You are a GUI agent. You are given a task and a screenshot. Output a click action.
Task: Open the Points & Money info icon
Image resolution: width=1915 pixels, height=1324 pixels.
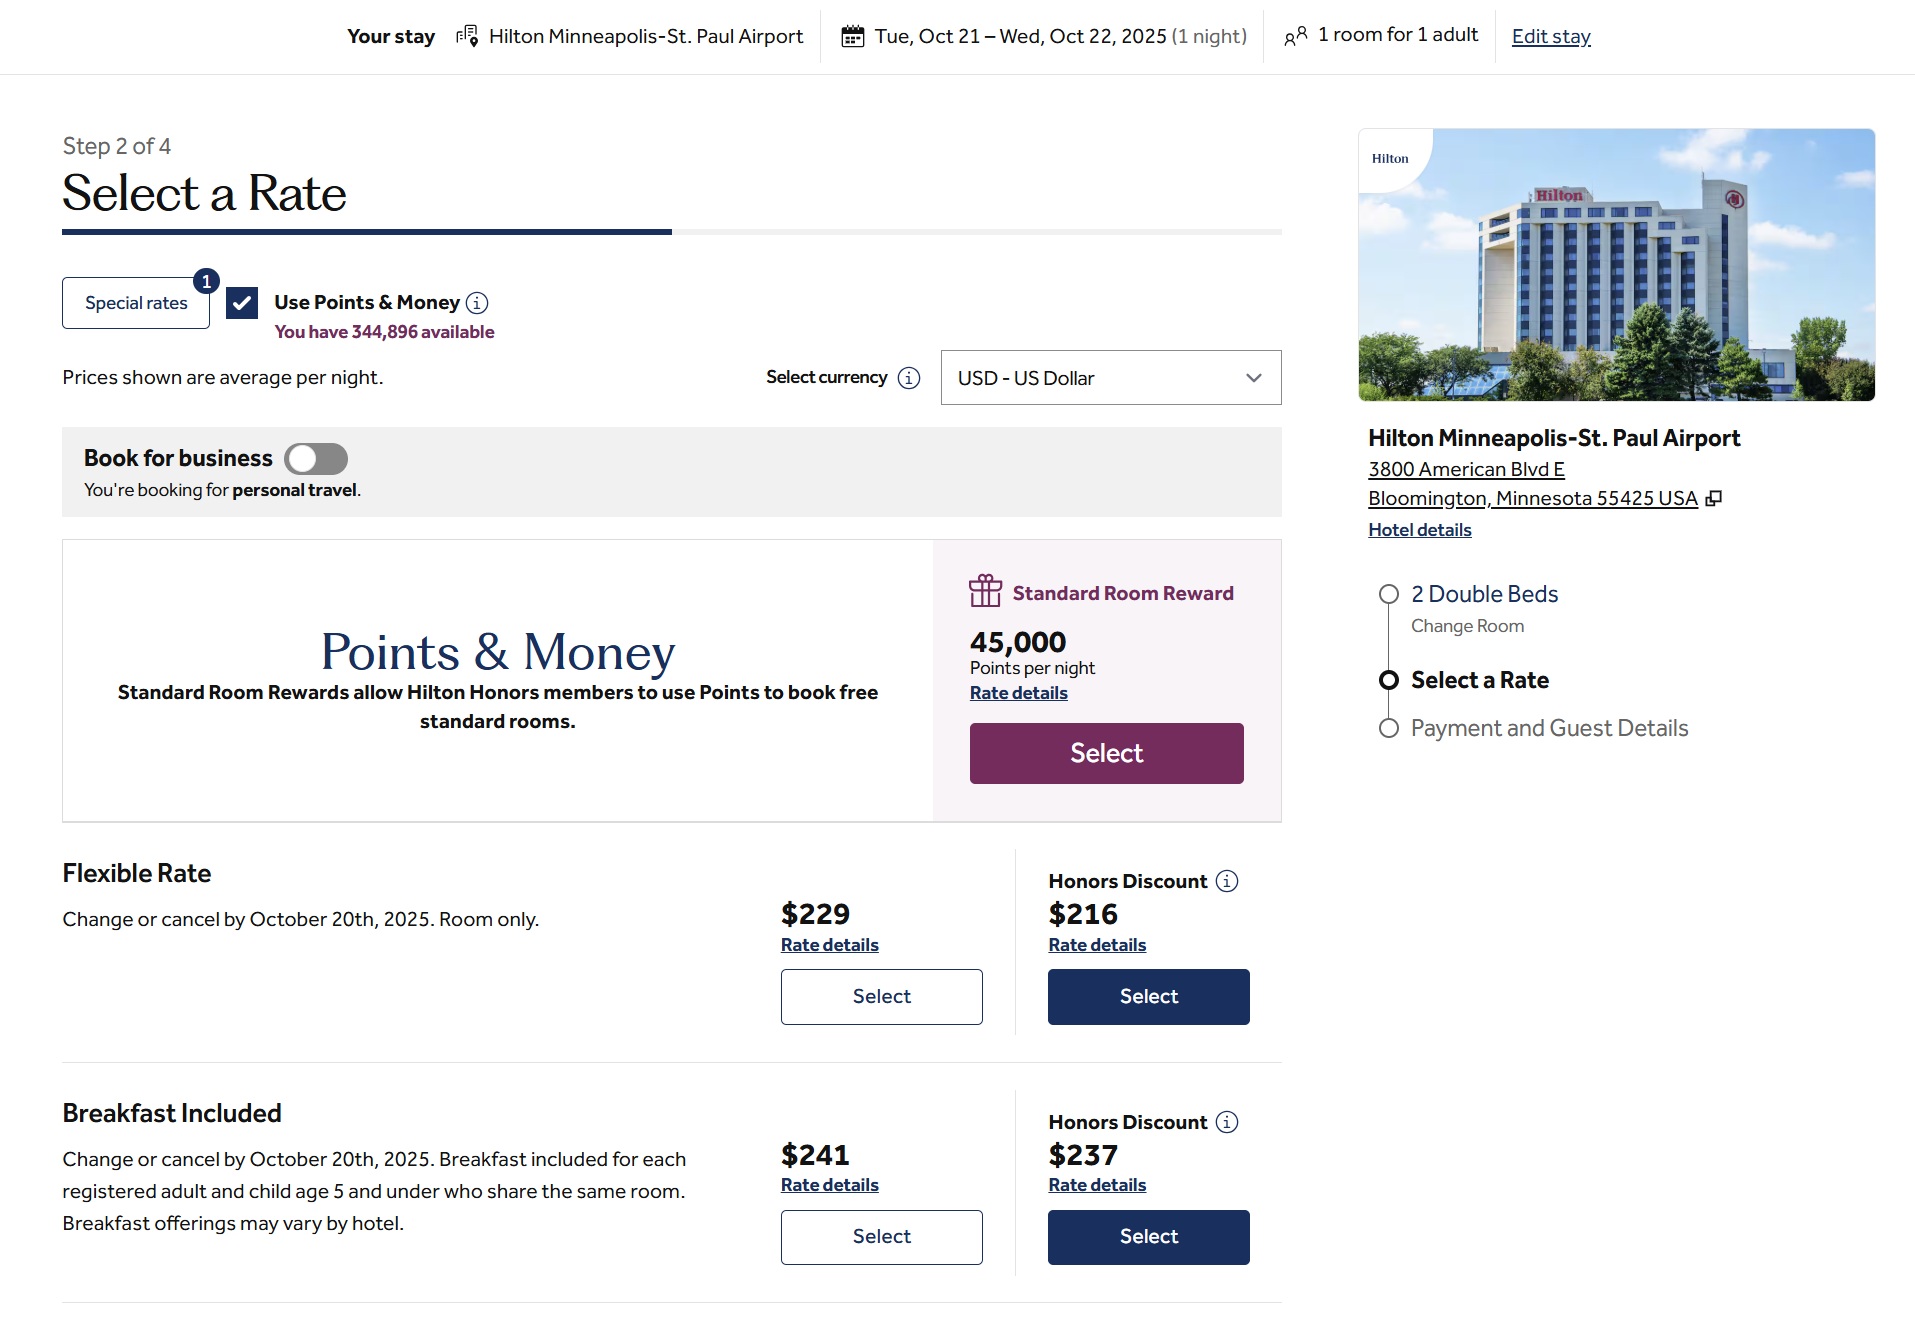(477, 303)
